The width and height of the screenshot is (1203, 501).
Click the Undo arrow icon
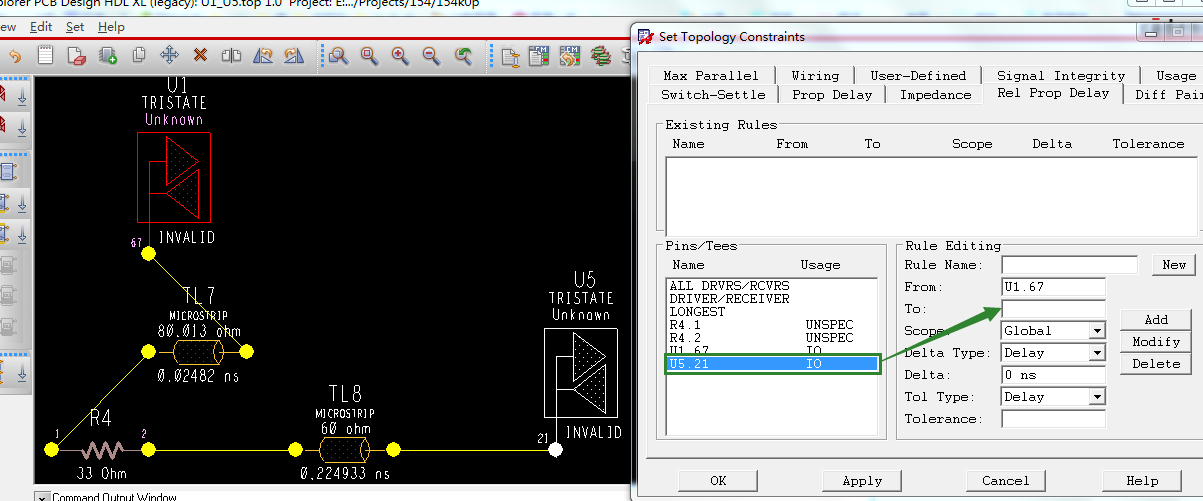click(14, 56)
